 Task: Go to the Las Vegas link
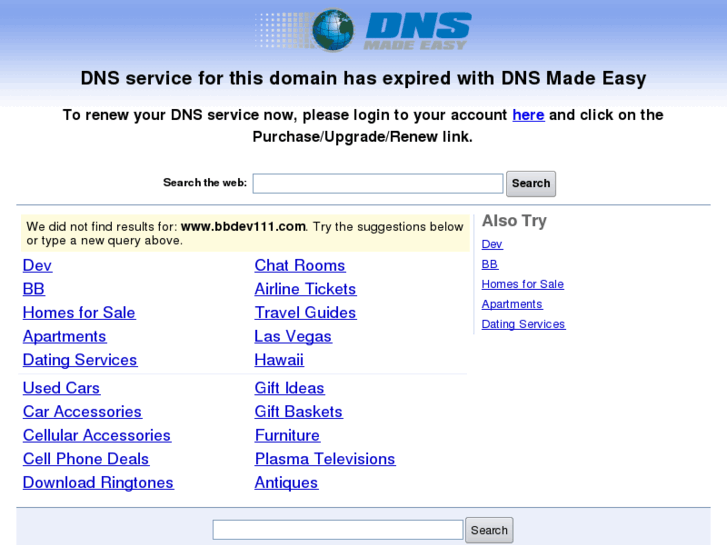(293, 336)
